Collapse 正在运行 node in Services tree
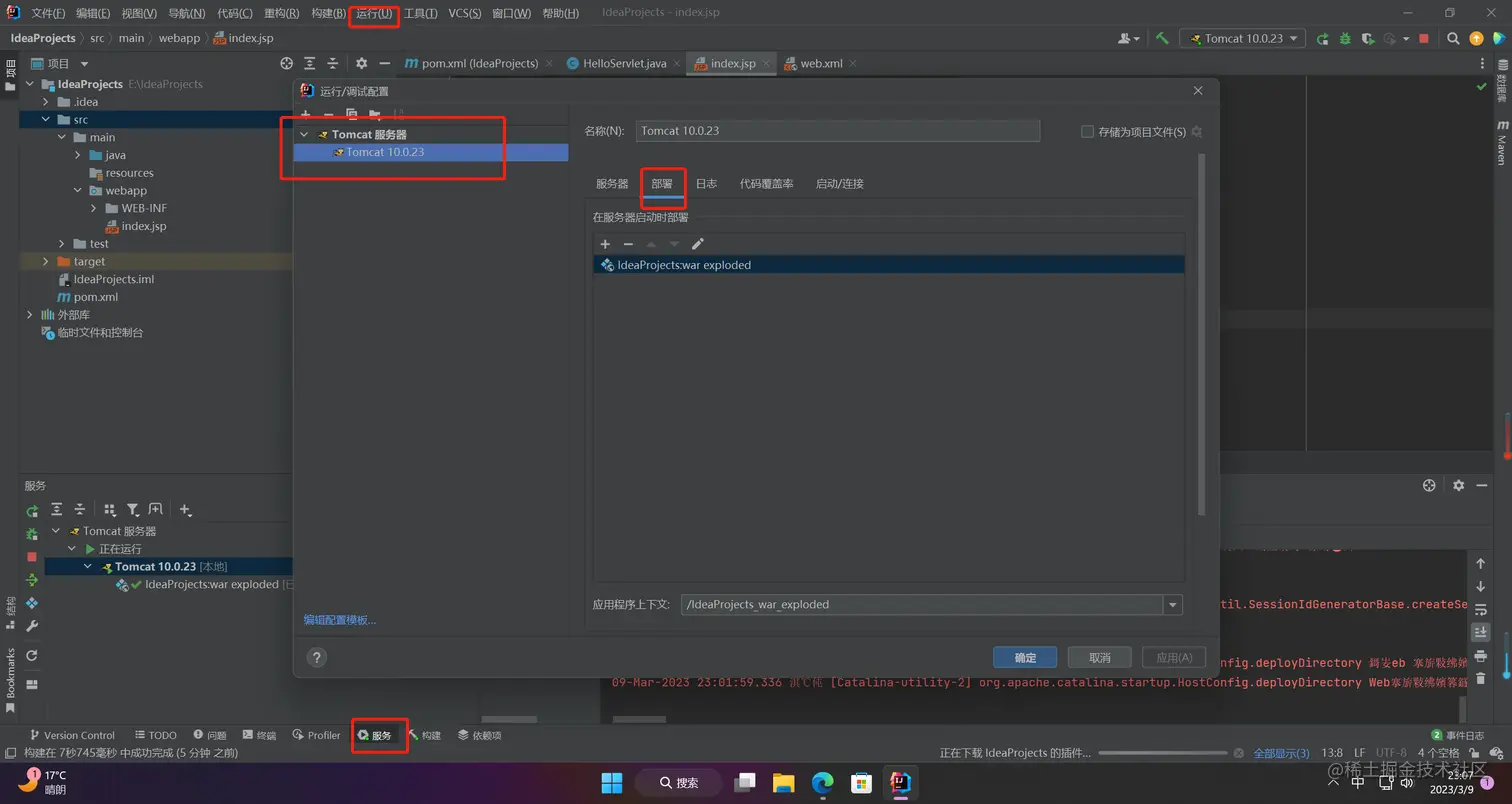The image size is (1512, 804). (x=72, y=549)
